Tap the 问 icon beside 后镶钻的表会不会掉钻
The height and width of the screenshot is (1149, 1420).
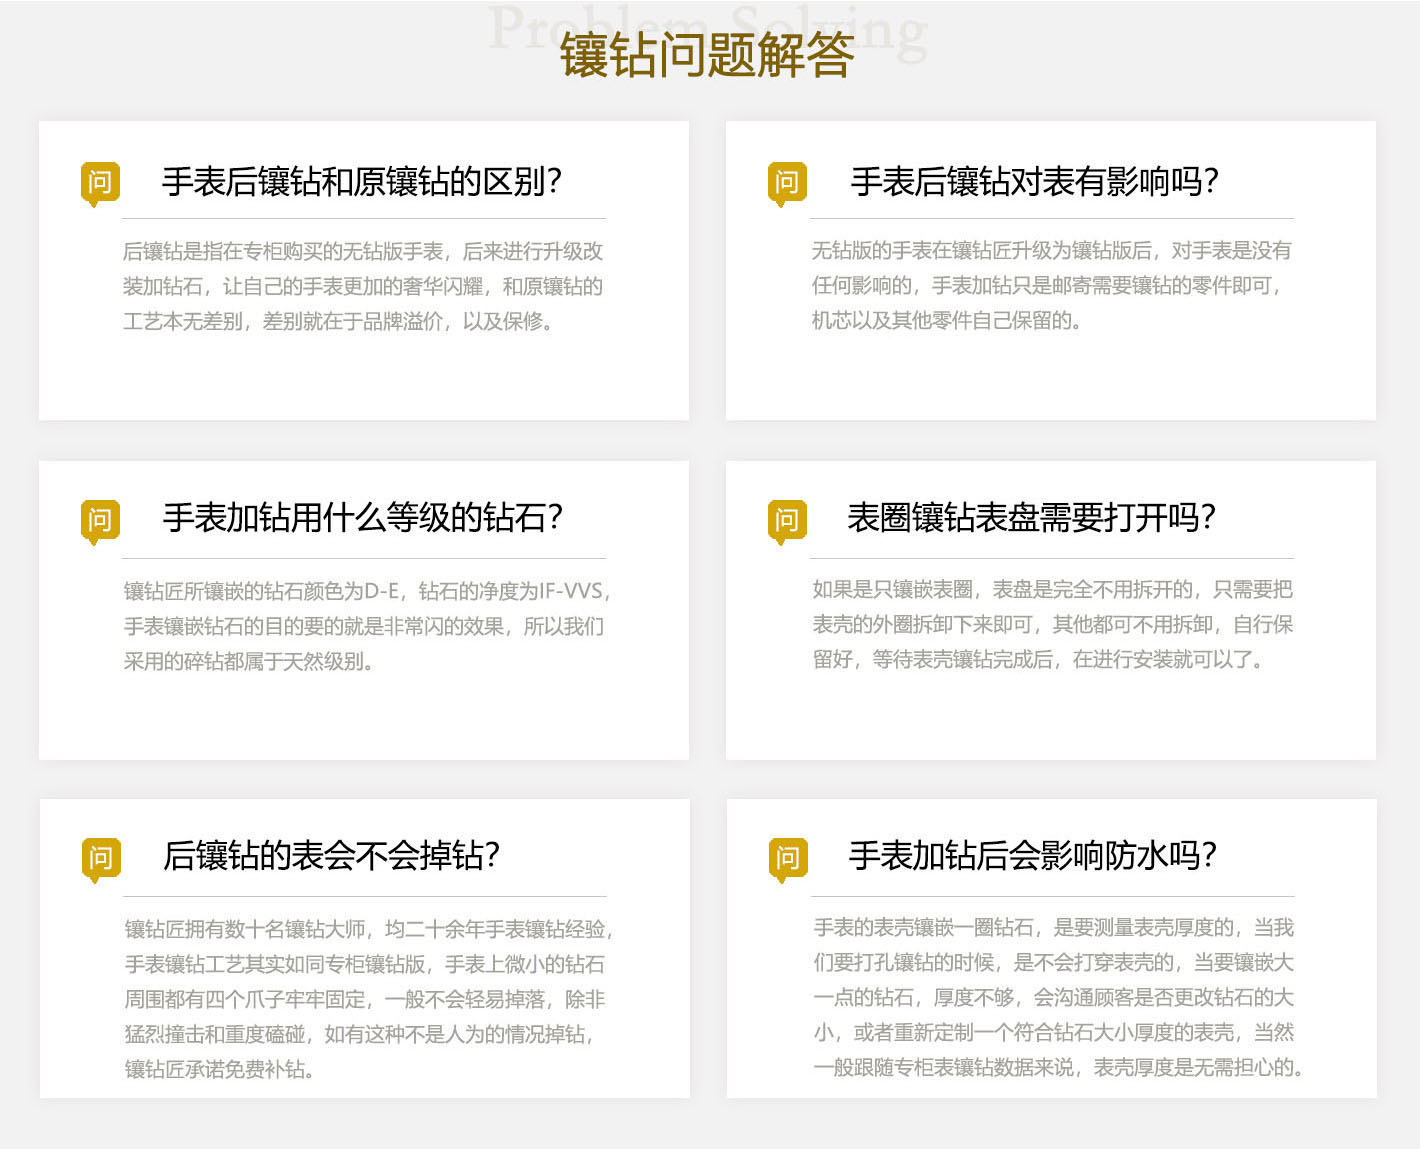[x=100, y=859]
